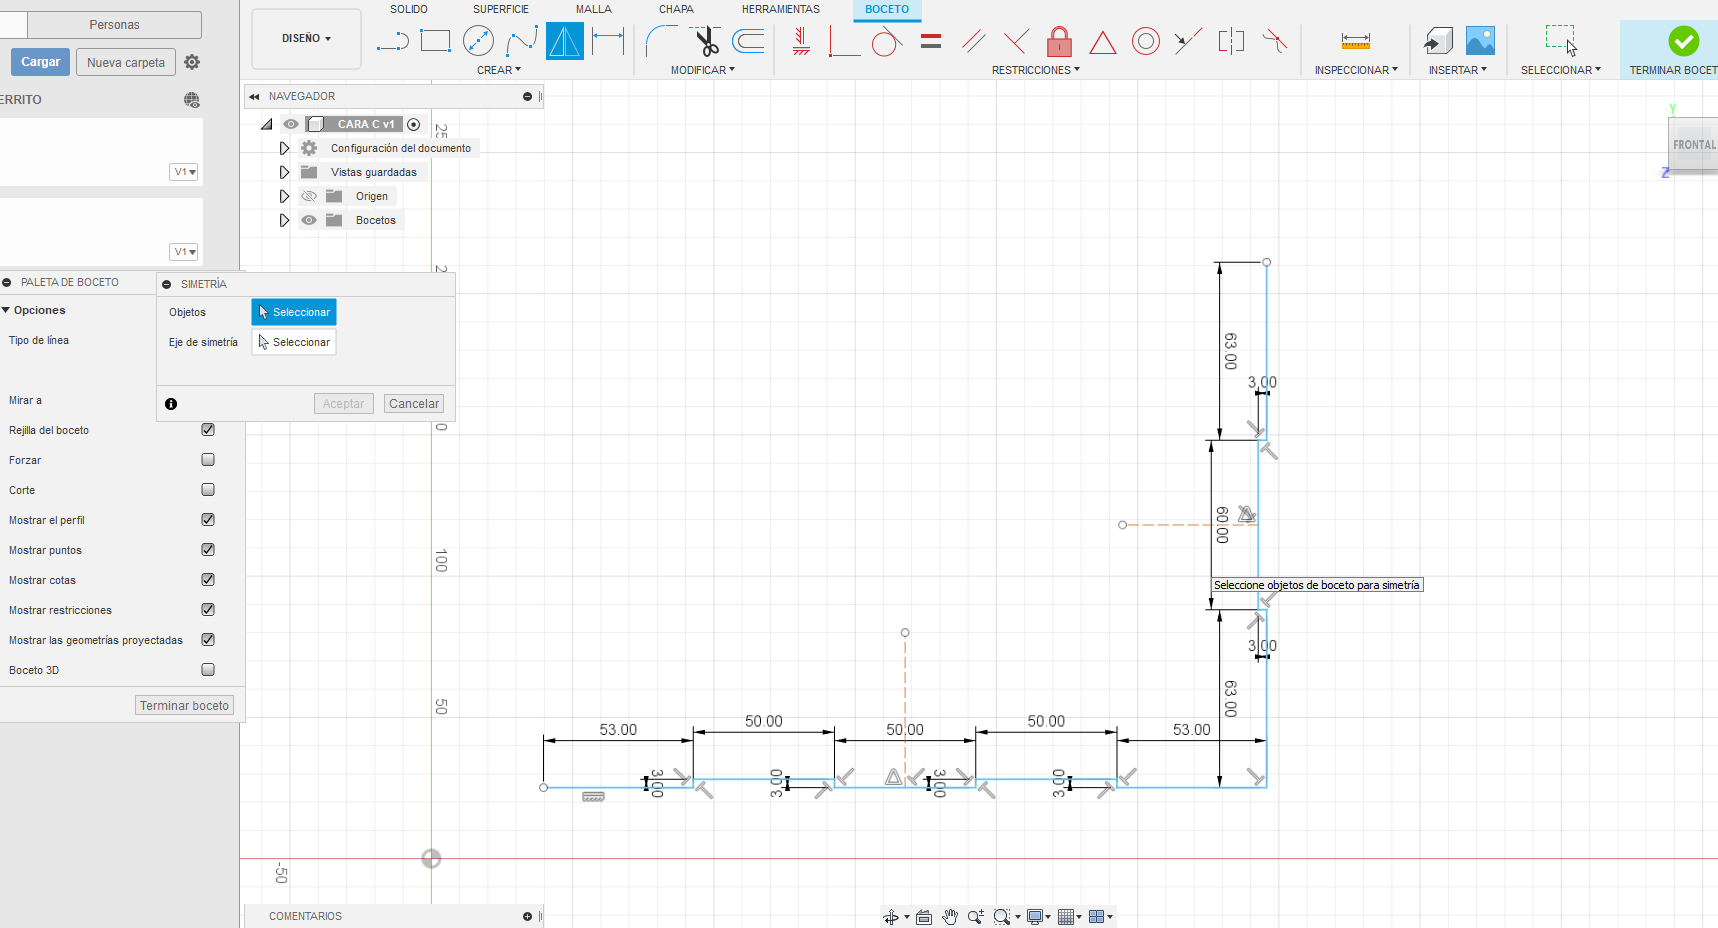1718x928 pixels.
Task: Click the Insert image canvas icon
Action: pos(1480,41)
